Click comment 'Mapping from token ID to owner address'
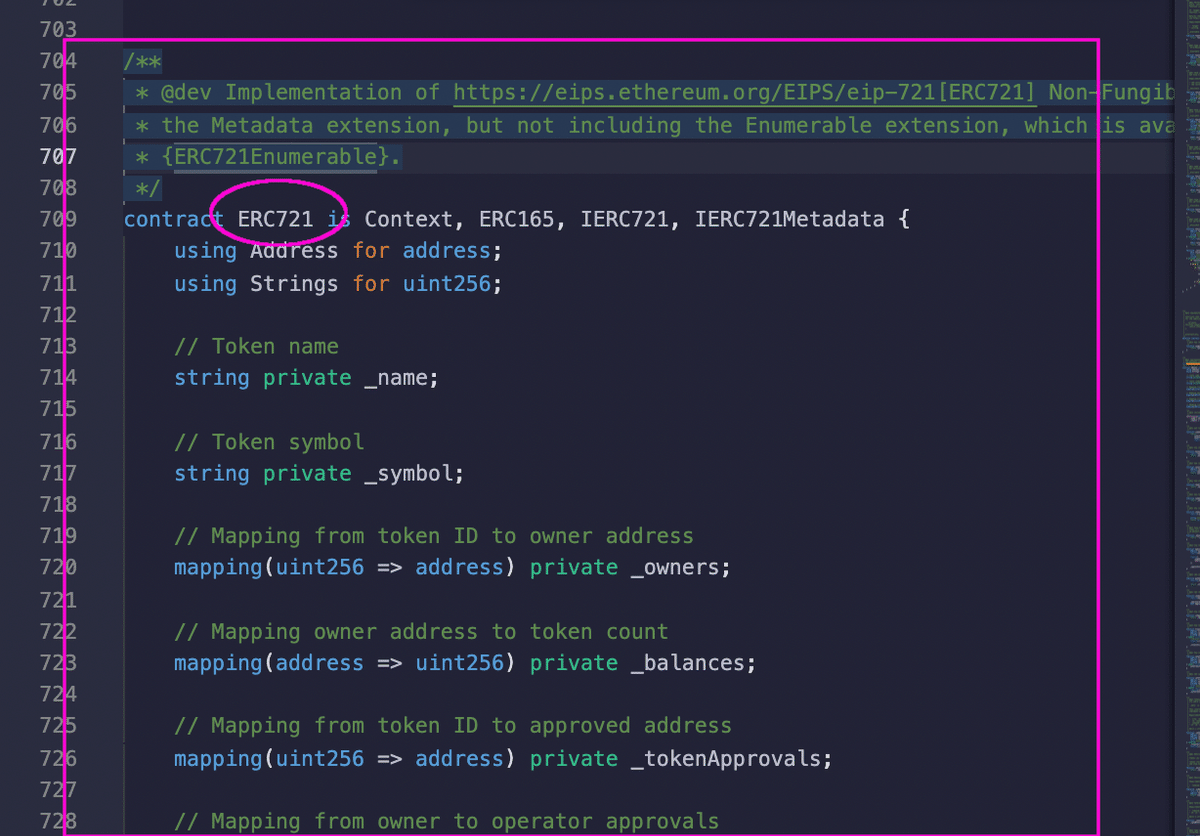 pyautogui.click(x=434, y=537)
